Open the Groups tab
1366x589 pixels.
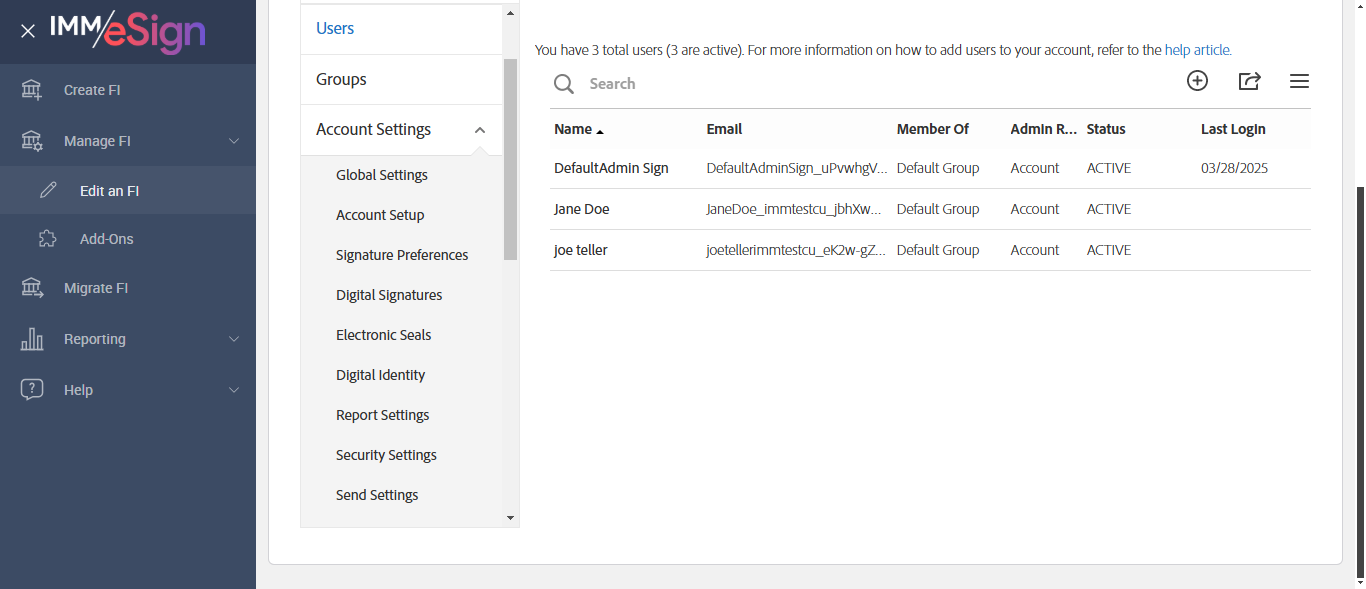[x=341, y=79]
